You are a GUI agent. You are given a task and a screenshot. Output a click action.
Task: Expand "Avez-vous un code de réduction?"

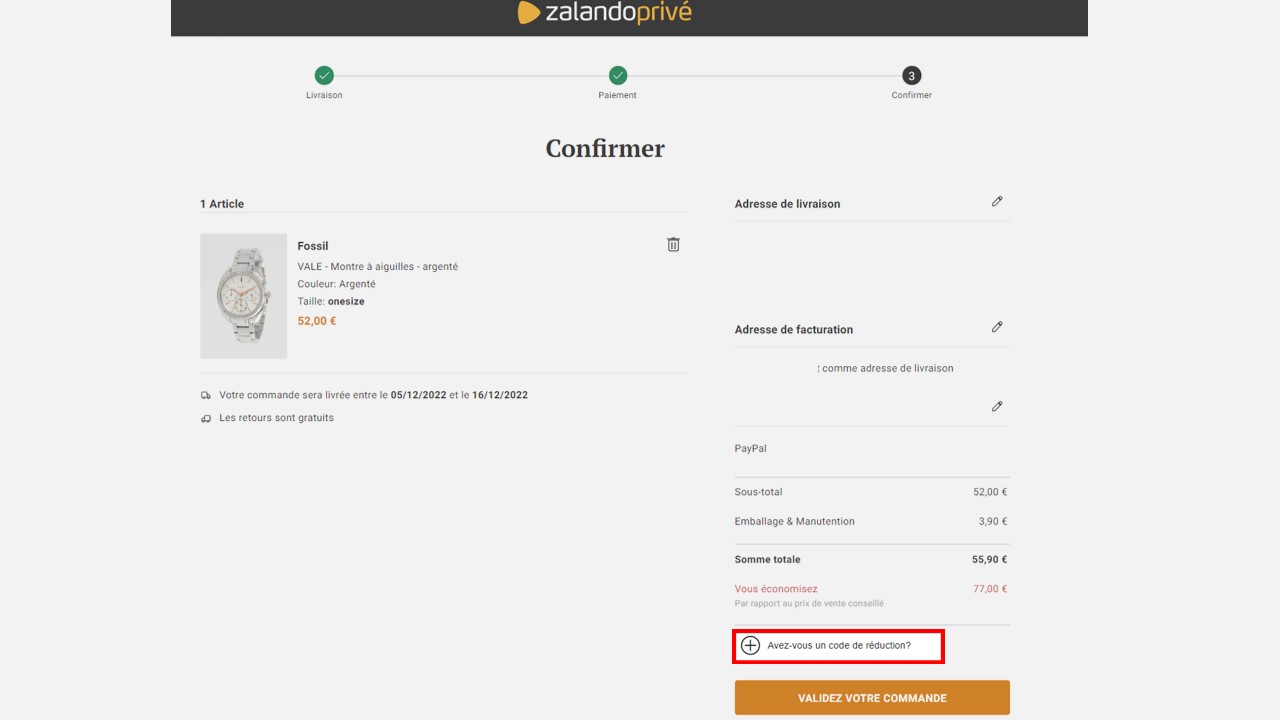tap(839, 645)
